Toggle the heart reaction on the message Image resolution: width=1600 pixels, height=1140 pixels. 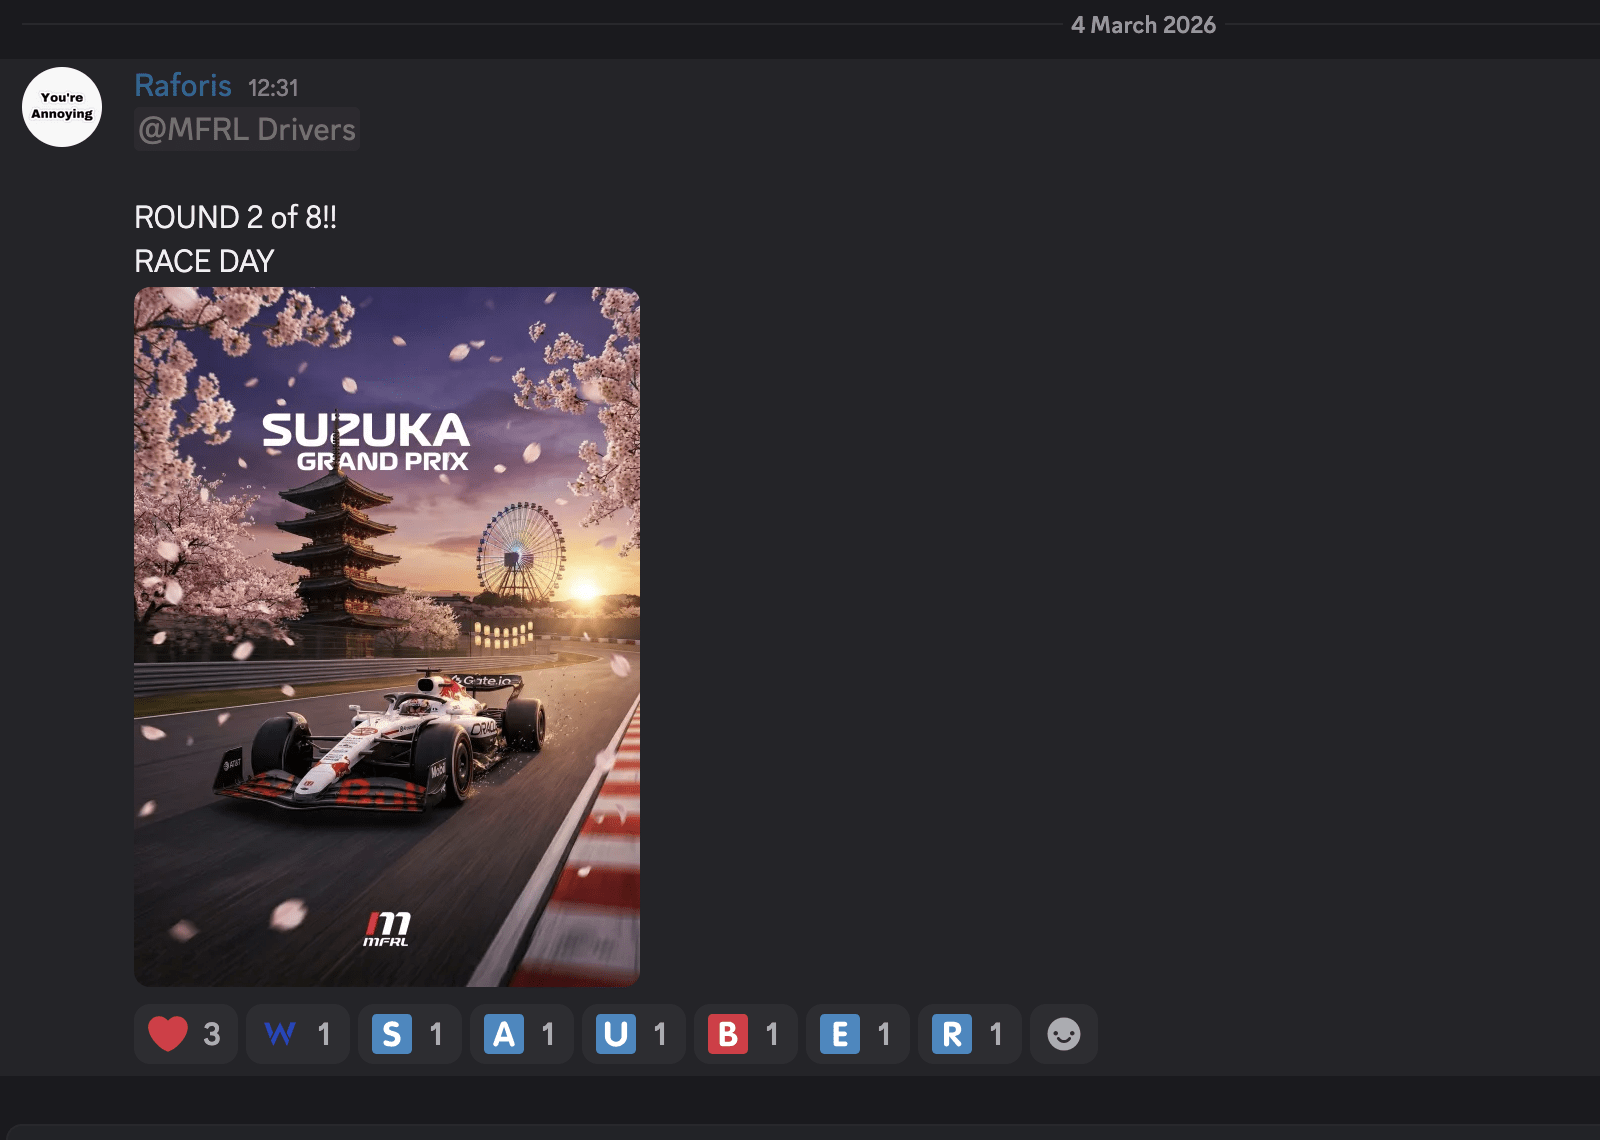185,1034
